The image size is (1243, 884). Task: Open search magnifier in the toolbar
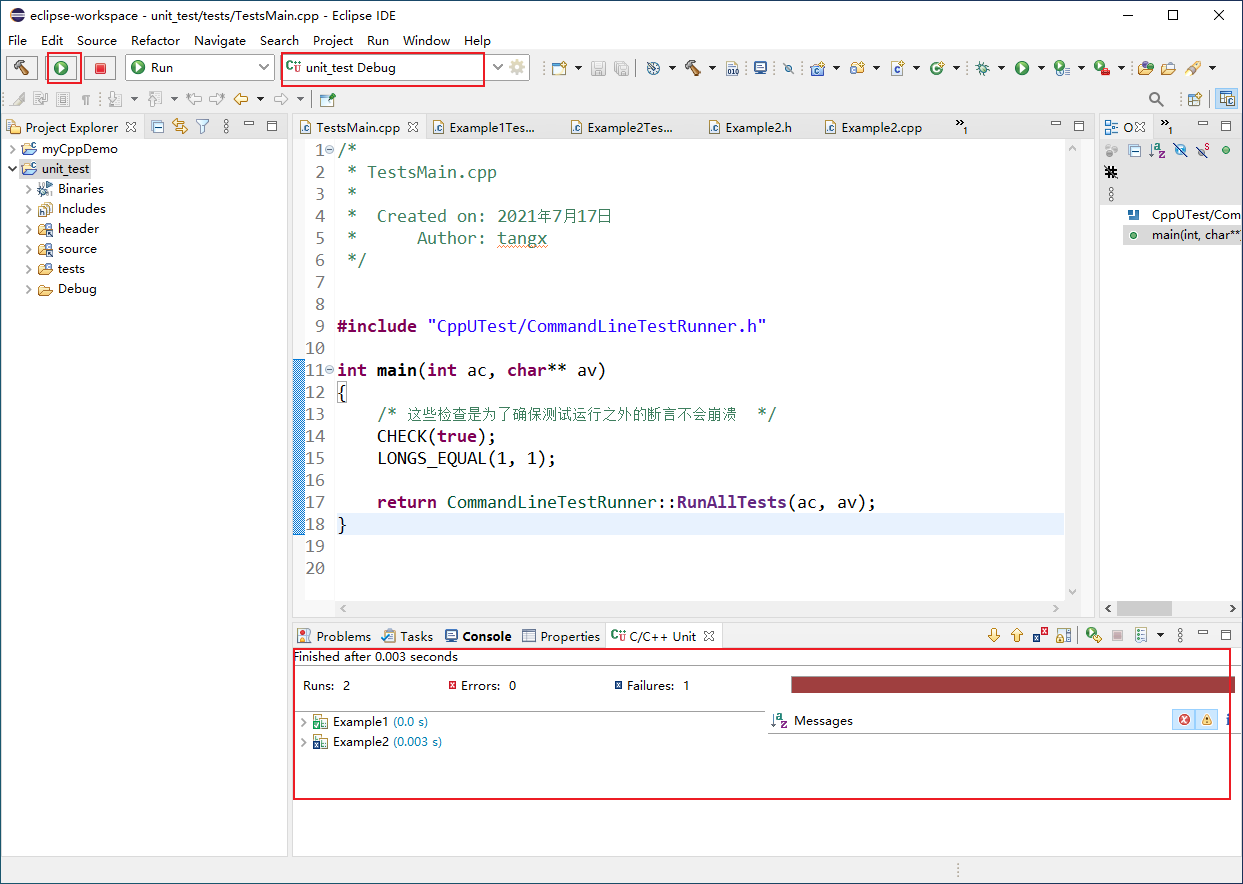point(1156,99)
